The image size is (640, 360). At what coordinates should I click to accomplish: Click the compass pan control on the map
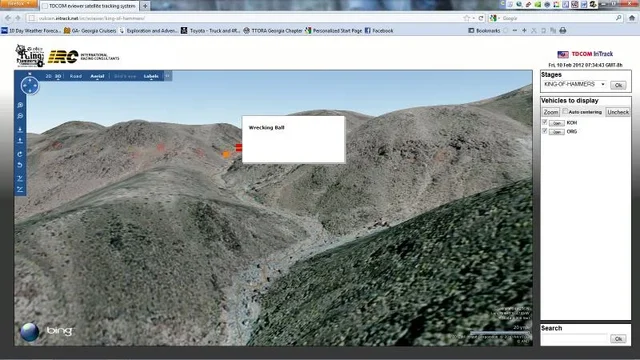click(x=30, y=86)
